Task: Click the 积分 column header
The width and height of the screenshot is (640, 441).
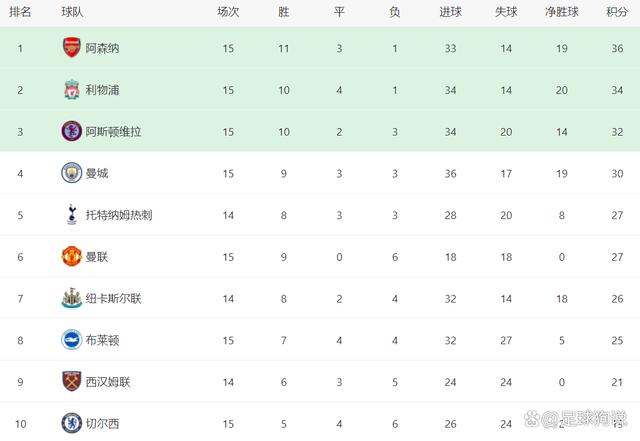Action: (617, 12)
